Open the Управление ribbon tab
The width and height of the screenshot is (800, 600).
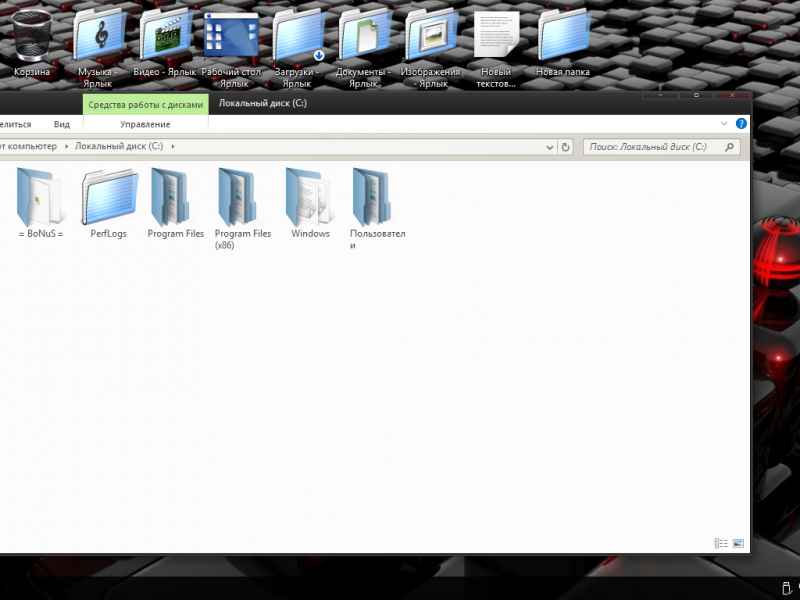tap(145, 124)
